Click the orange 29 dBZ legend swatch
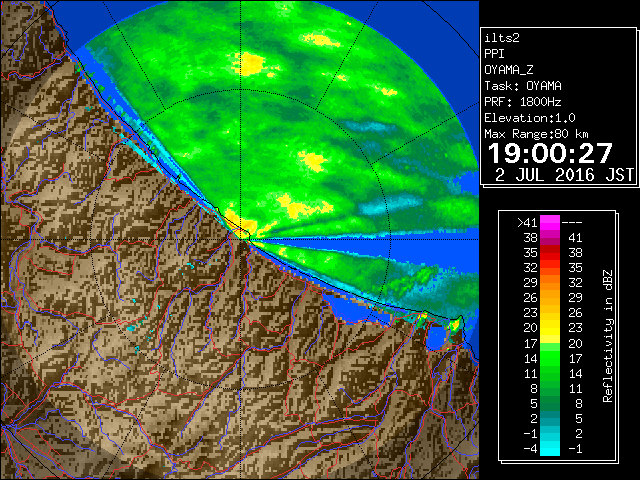This screenshot has width=640, height=480. [550, 282]
